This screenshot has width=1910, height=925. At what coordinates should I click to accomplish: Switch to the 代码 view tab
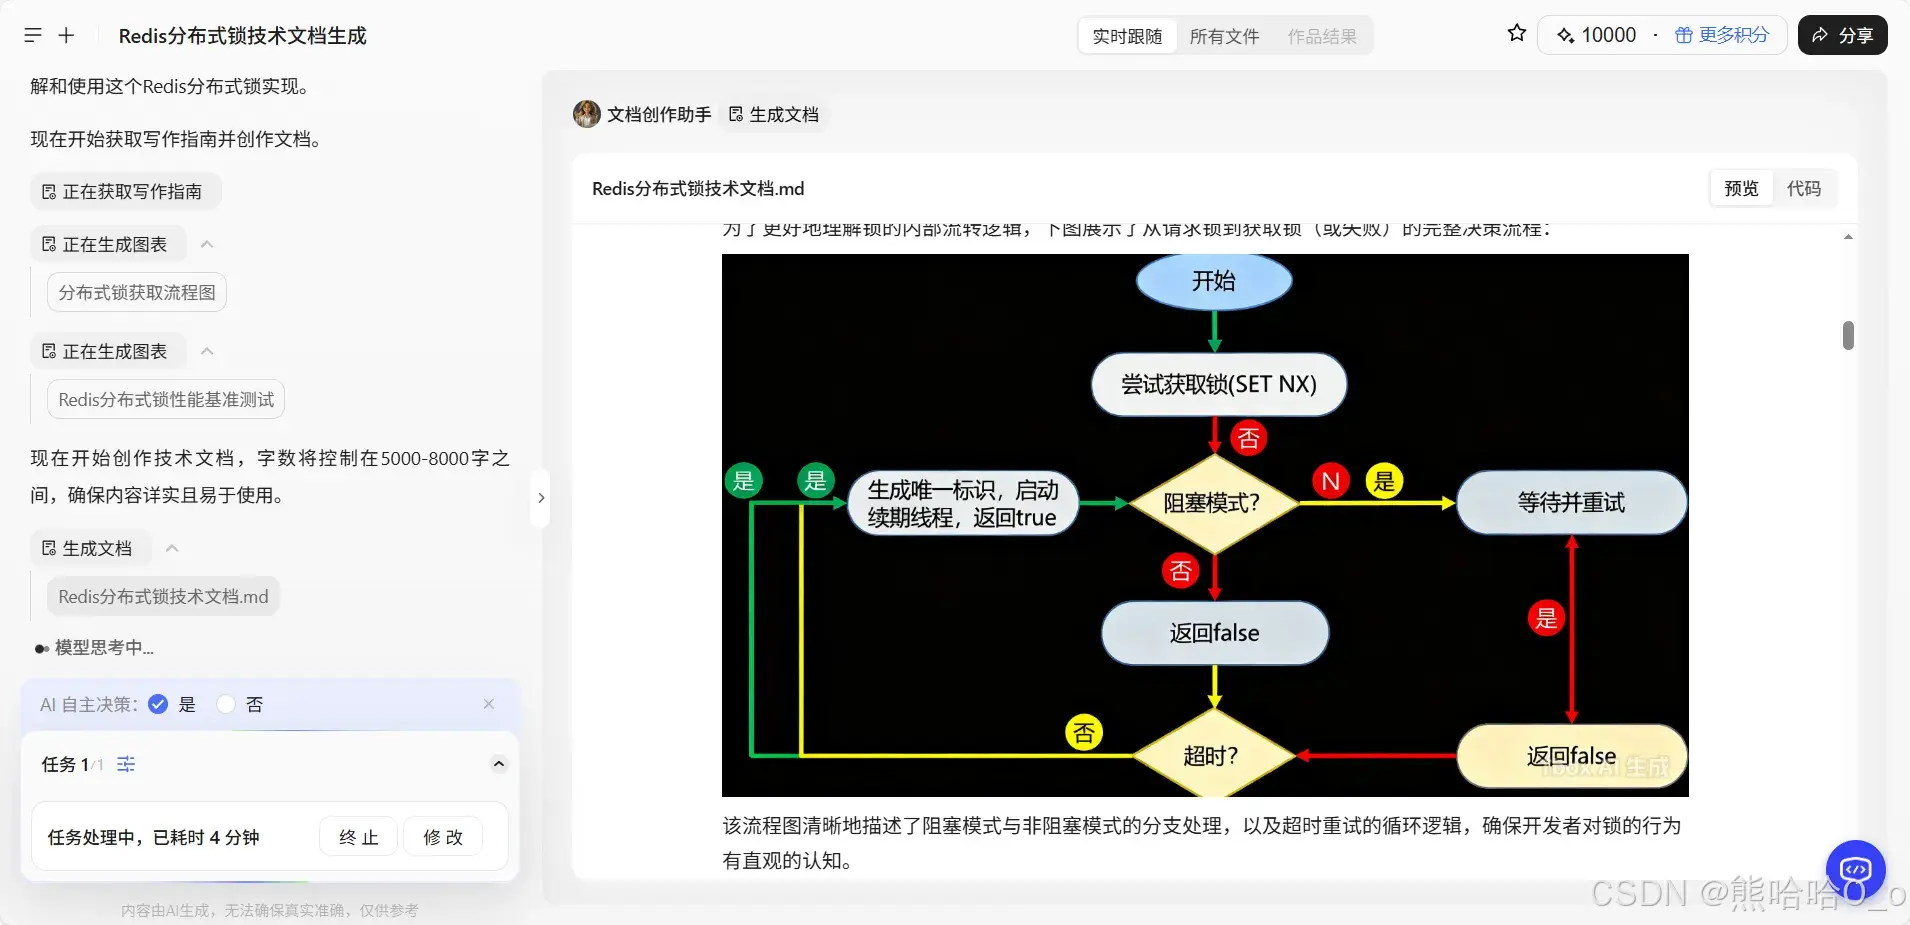1804,188
